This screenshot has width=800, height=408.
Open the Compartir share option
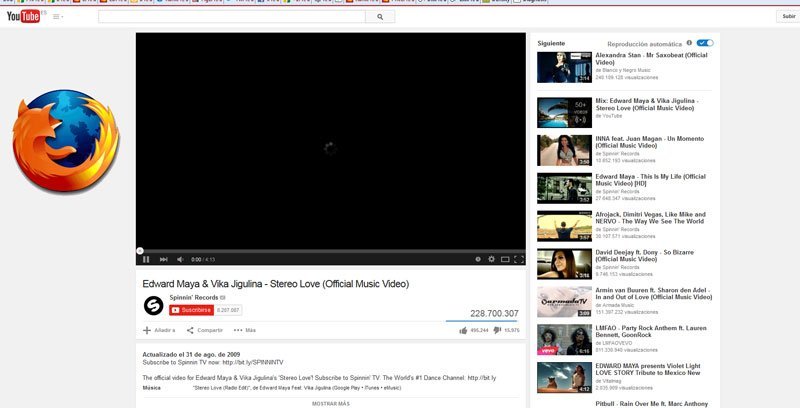tap(205, 330)
